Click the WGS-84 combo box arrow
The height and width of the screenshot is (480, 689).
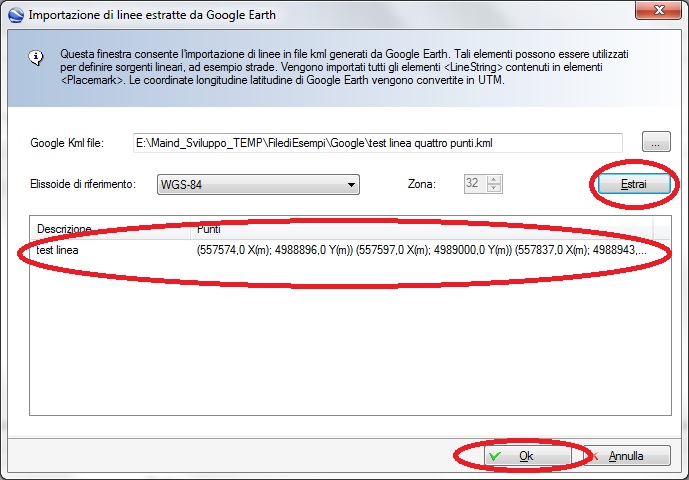click(x=350, y=184)
